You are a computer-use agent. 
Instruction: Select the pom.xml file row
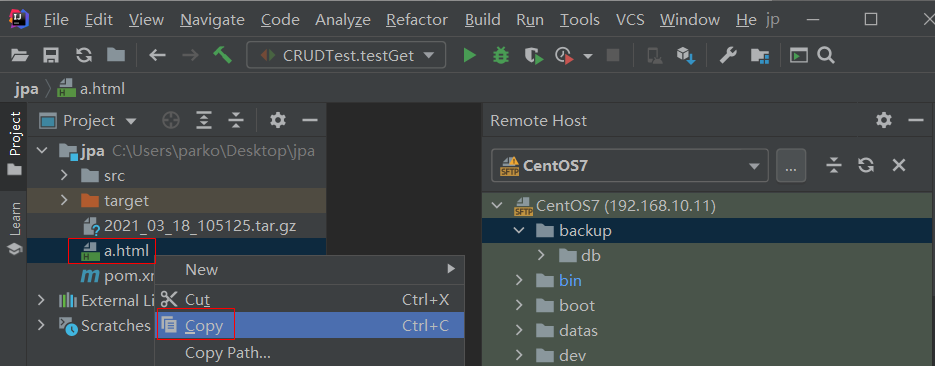click(x=91, y=276)
